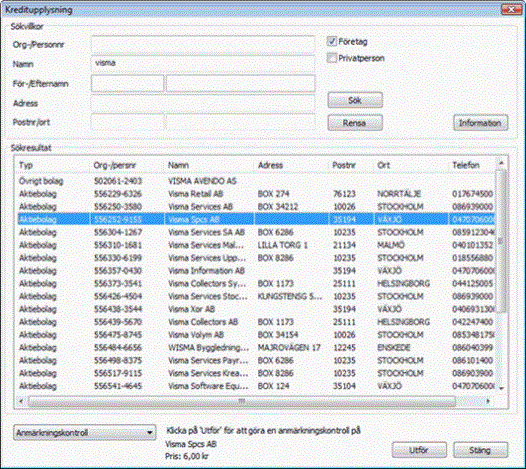Close the Kreditupplysning dialog window

tap(511, 9)
